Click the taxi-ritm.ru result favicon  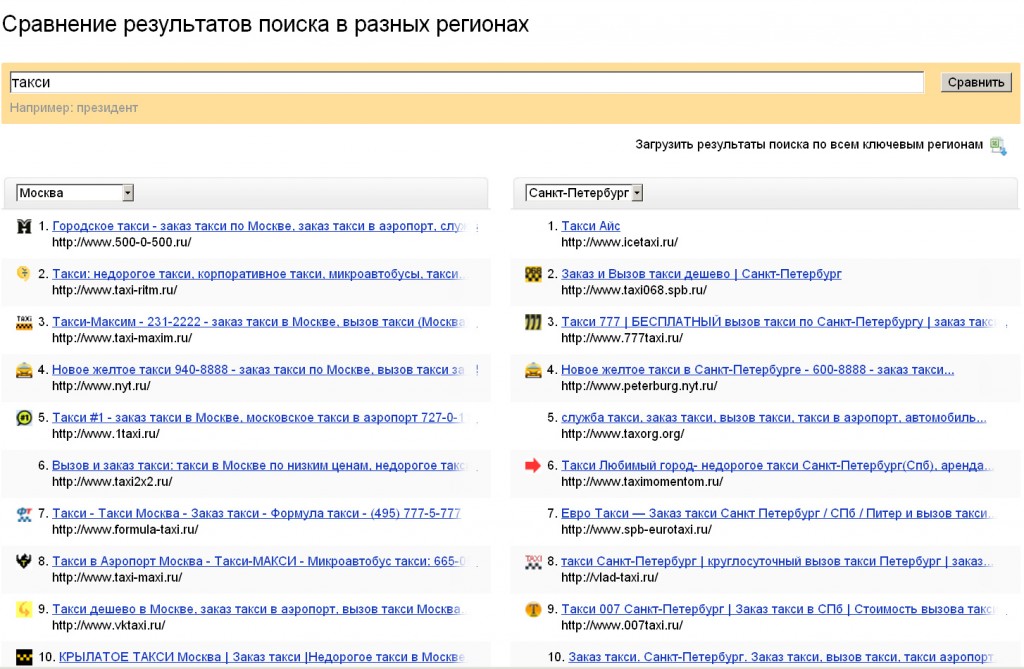pos(24,274)
